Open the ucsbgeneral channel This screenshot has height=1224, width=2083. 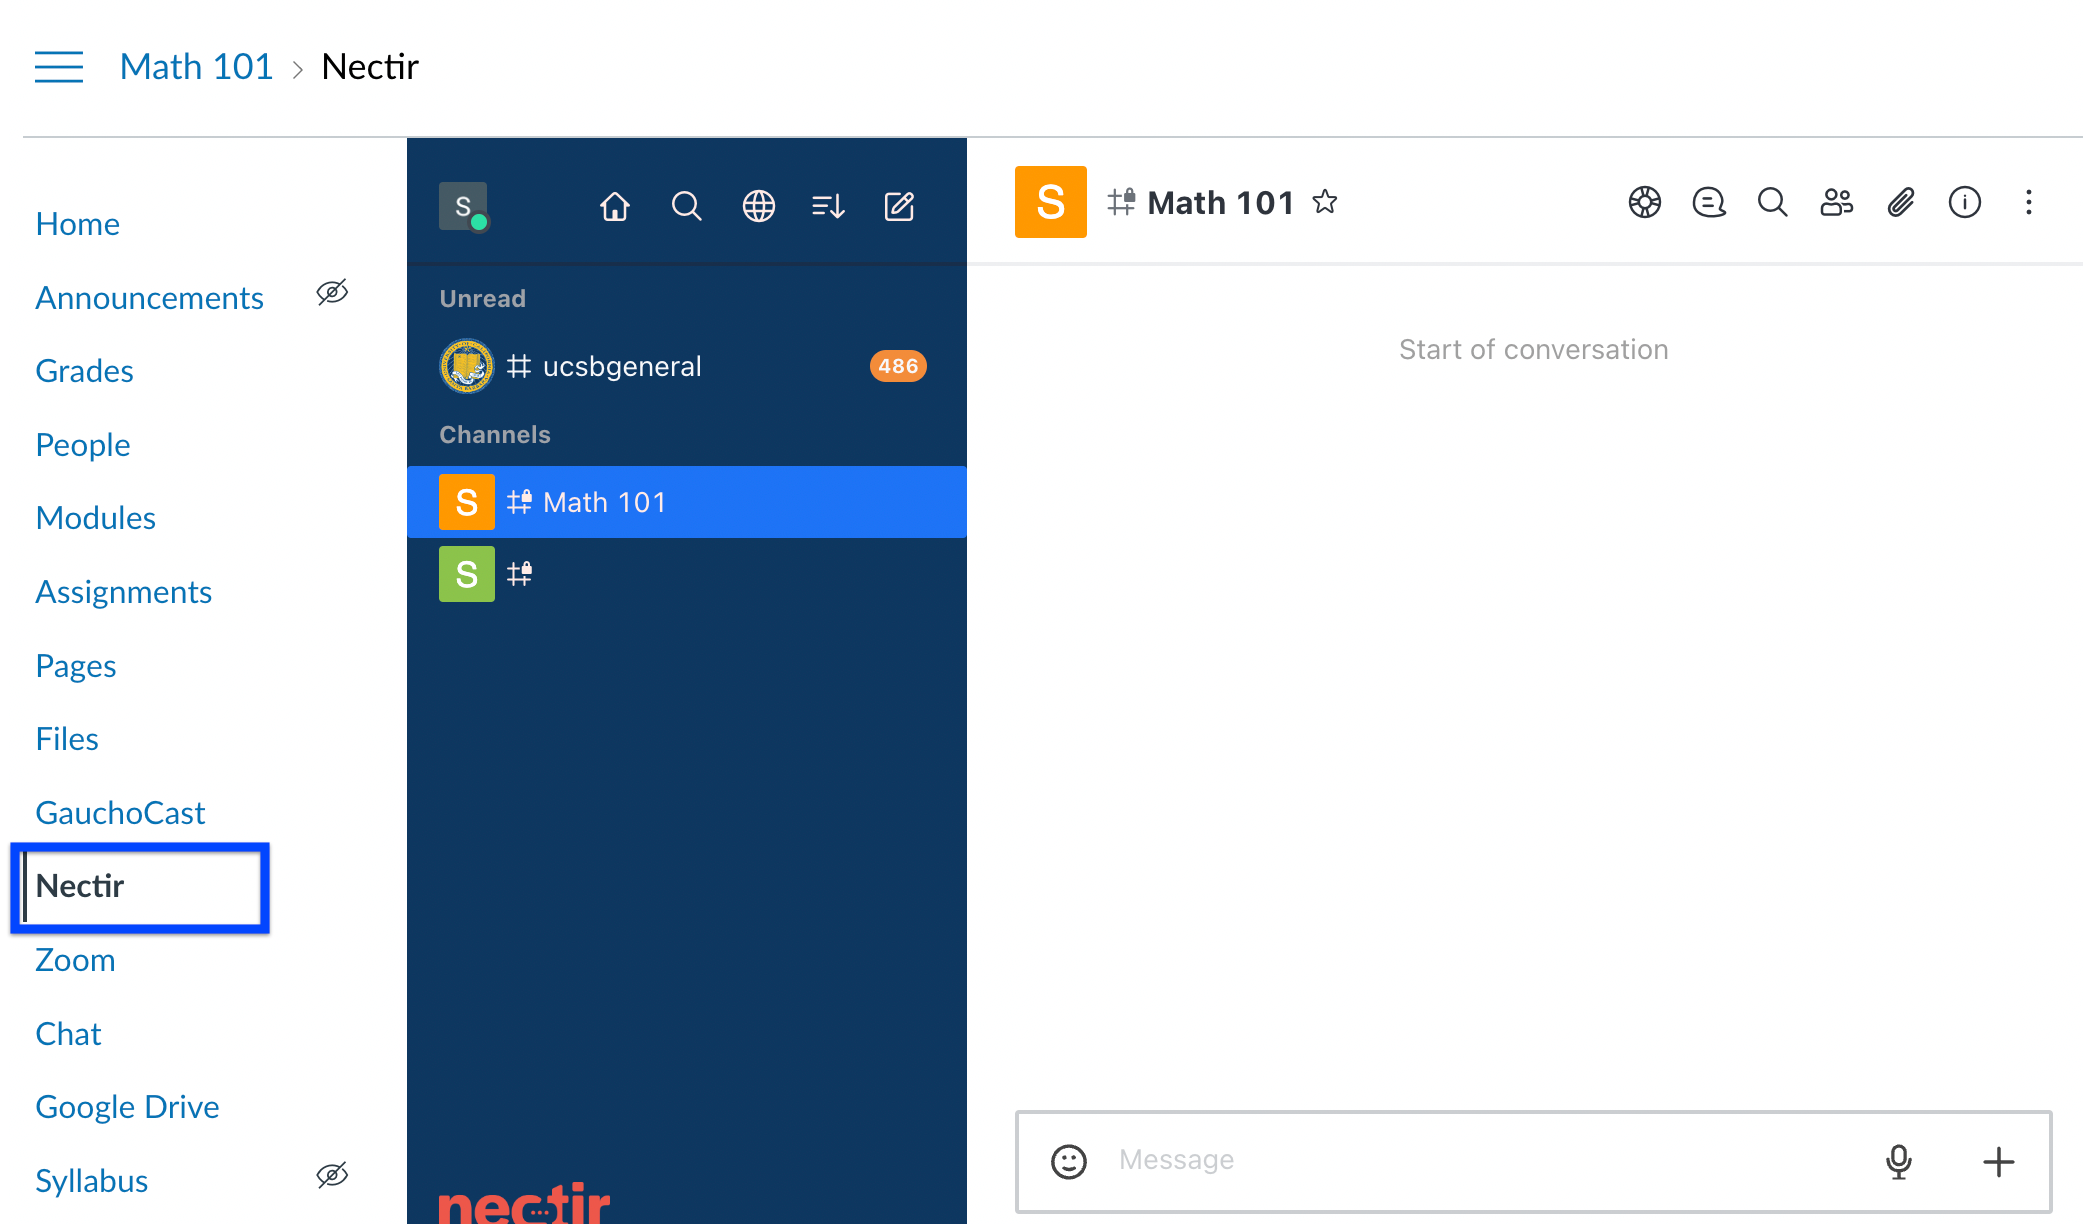(x=687, y=366)
